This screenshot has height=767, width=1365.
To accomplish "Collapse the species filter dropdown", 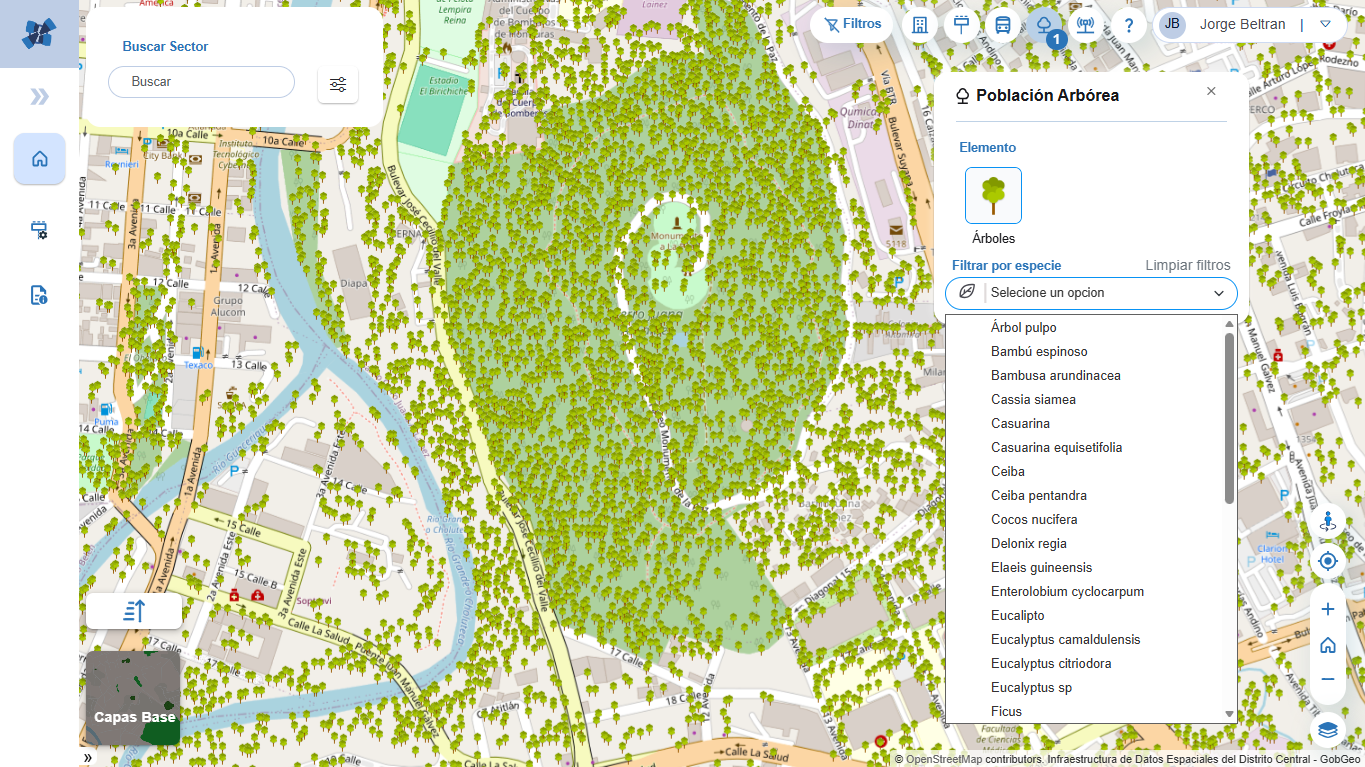I will click(1219, 293).
